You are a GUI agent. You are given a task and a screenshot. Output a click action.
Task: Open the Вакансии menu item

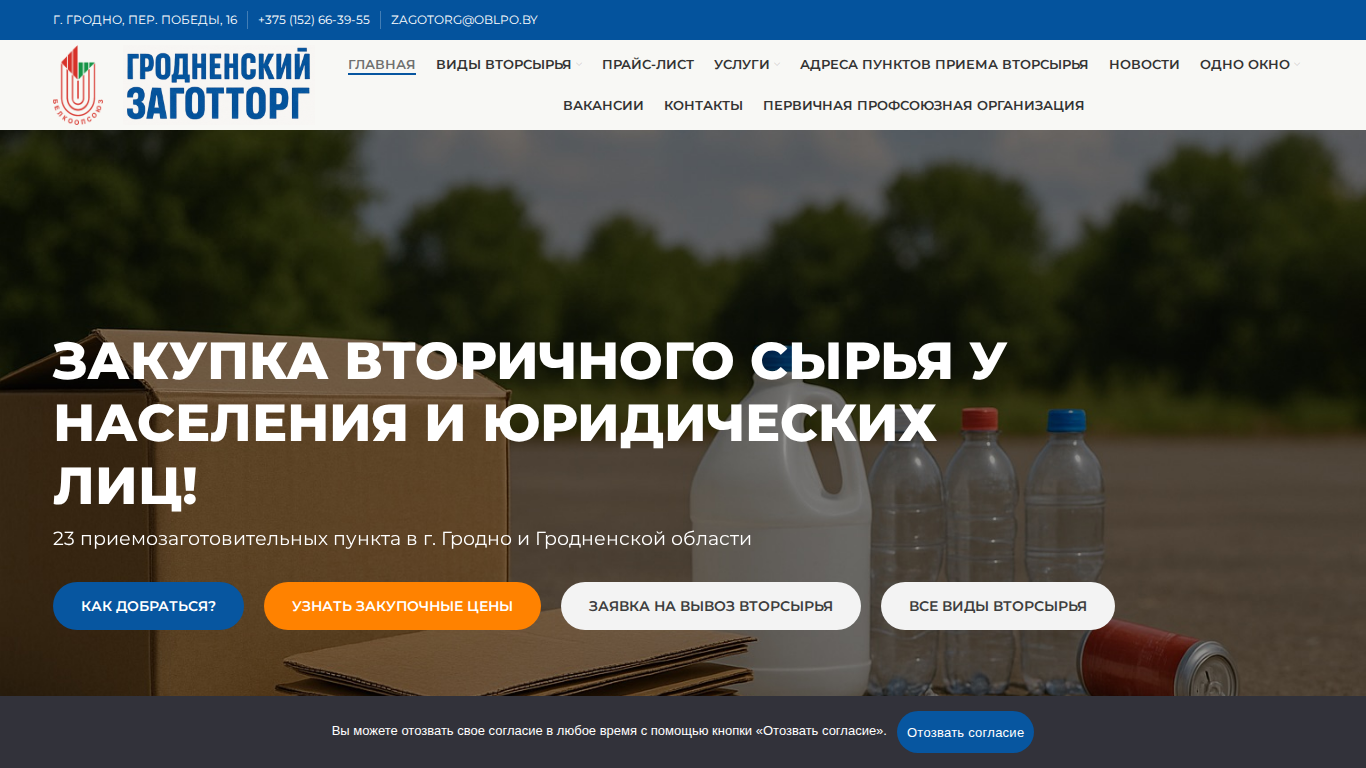[603, 105]
